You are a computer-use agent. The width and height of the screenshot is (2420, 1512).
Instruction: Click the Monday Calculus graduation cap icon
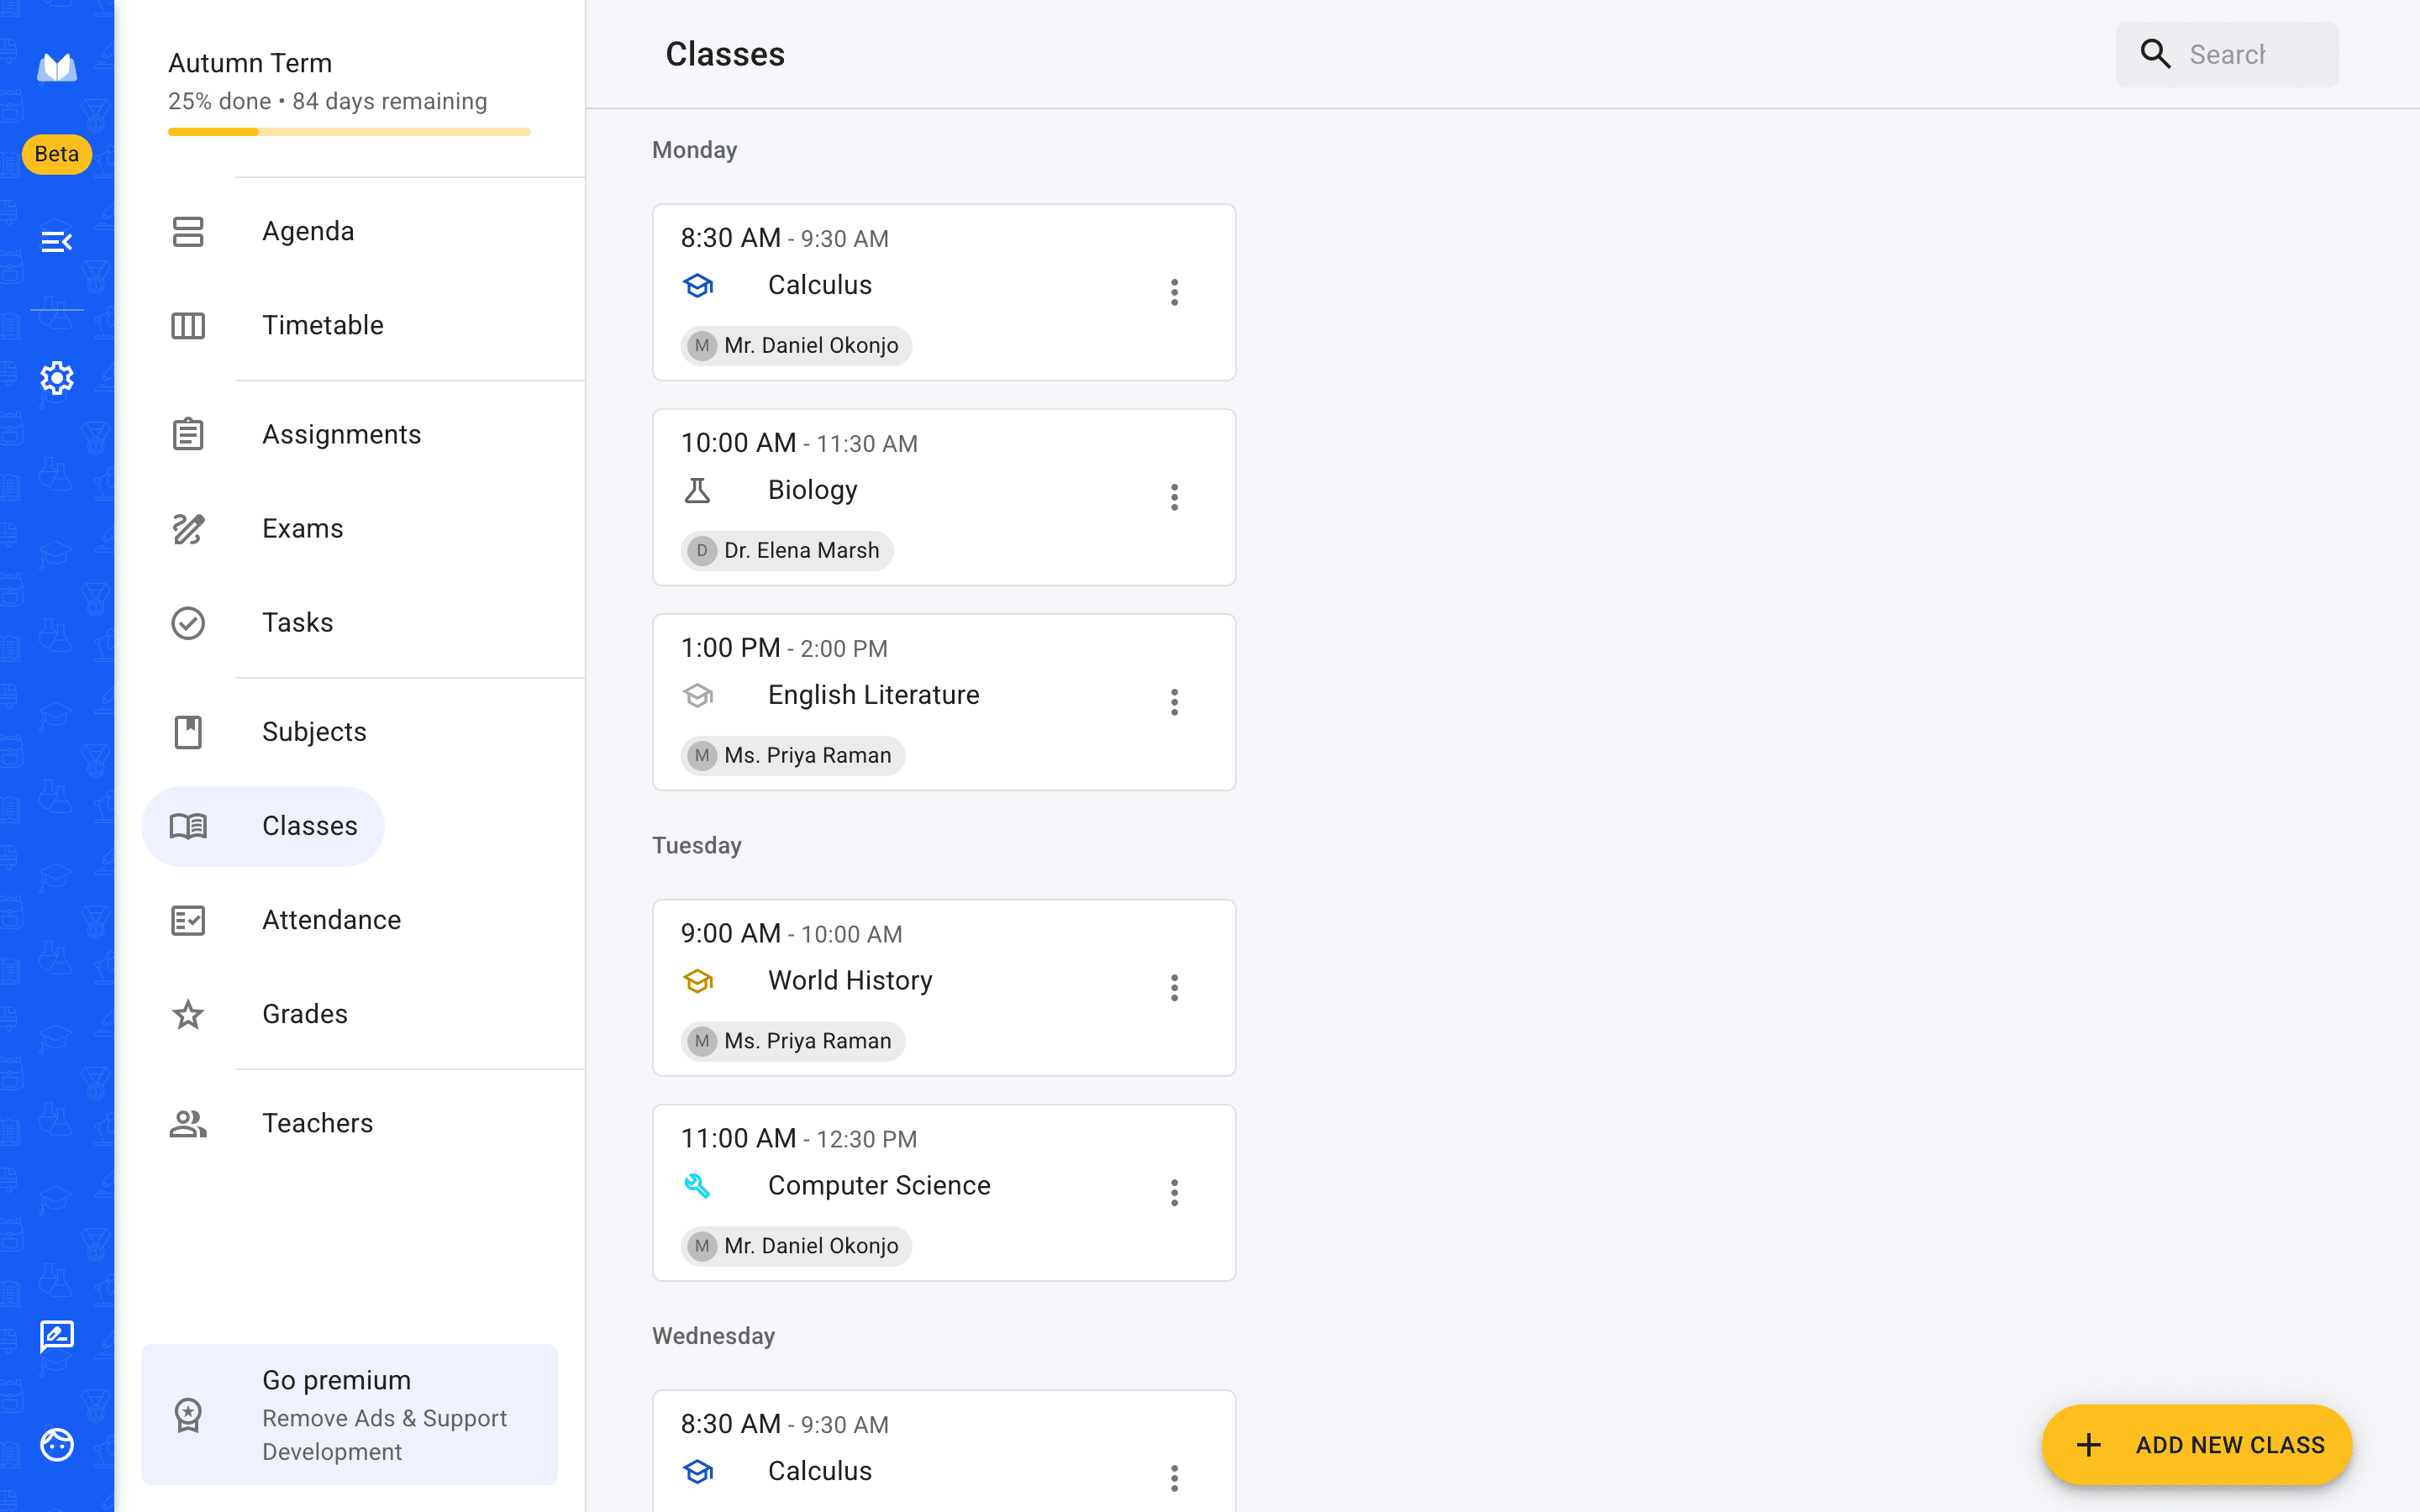pyautogui.click(x=698, y=286)
